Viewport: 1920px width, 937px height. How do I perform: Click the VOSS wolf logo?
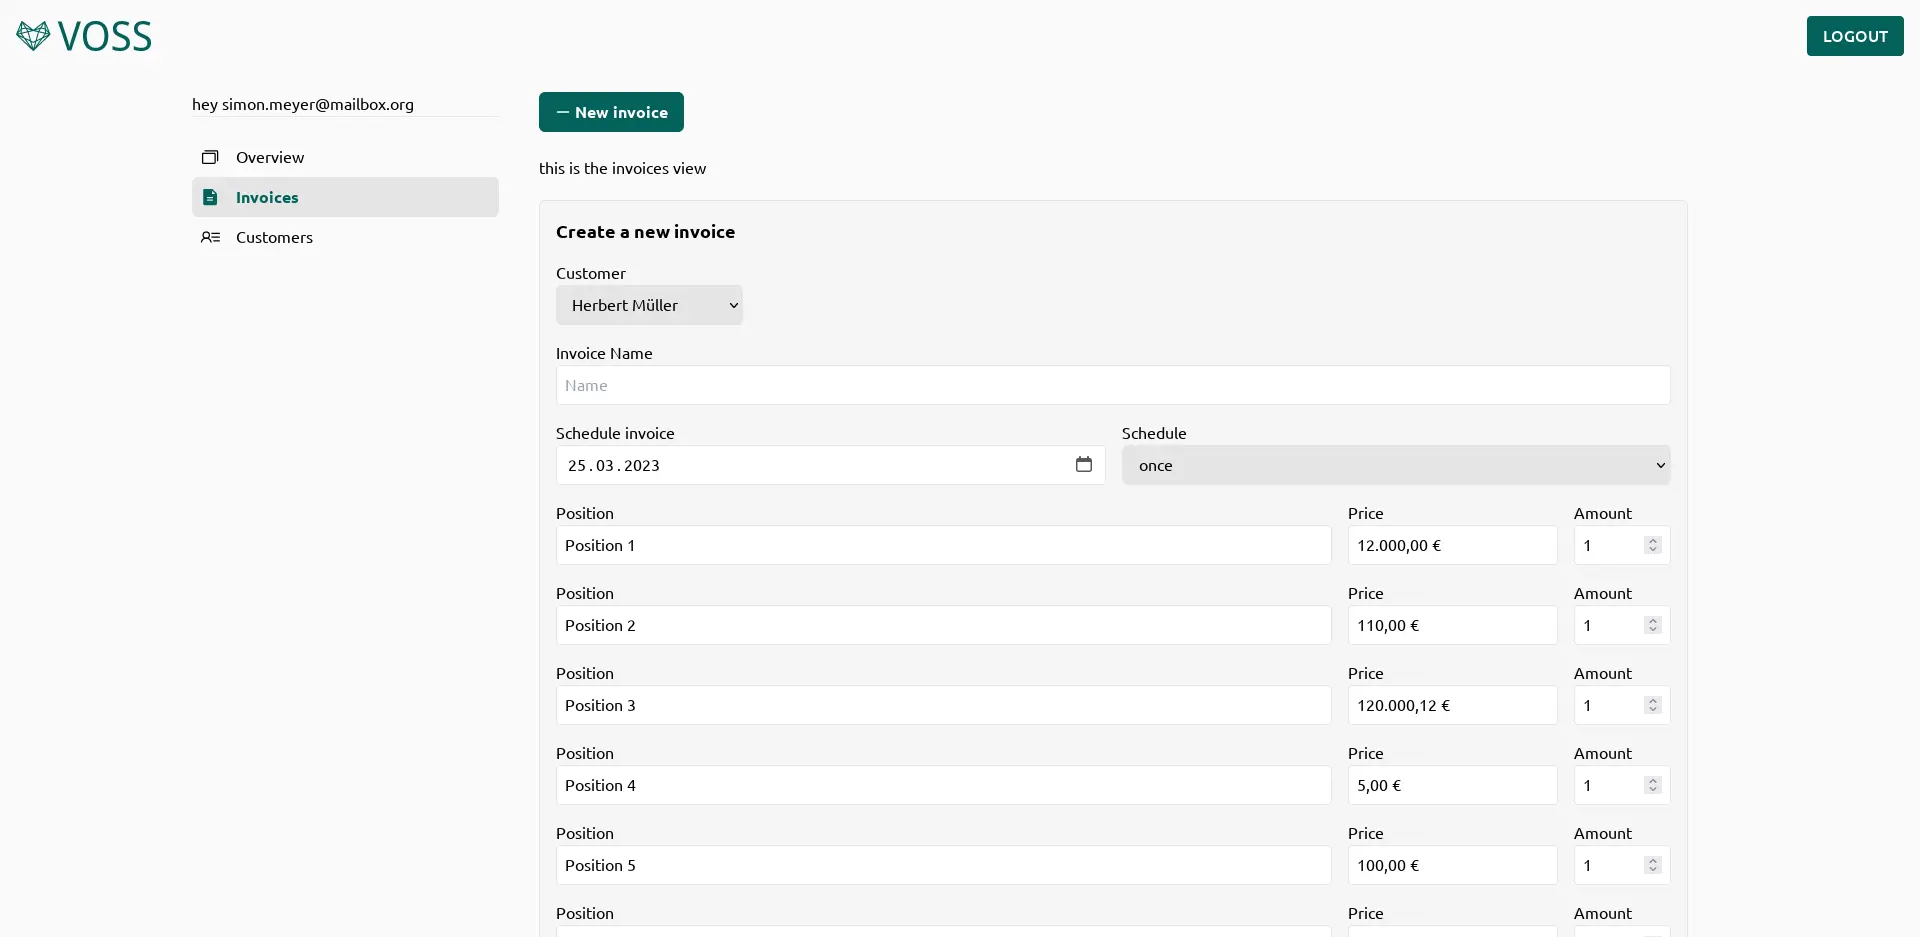(x=33, y=34)
